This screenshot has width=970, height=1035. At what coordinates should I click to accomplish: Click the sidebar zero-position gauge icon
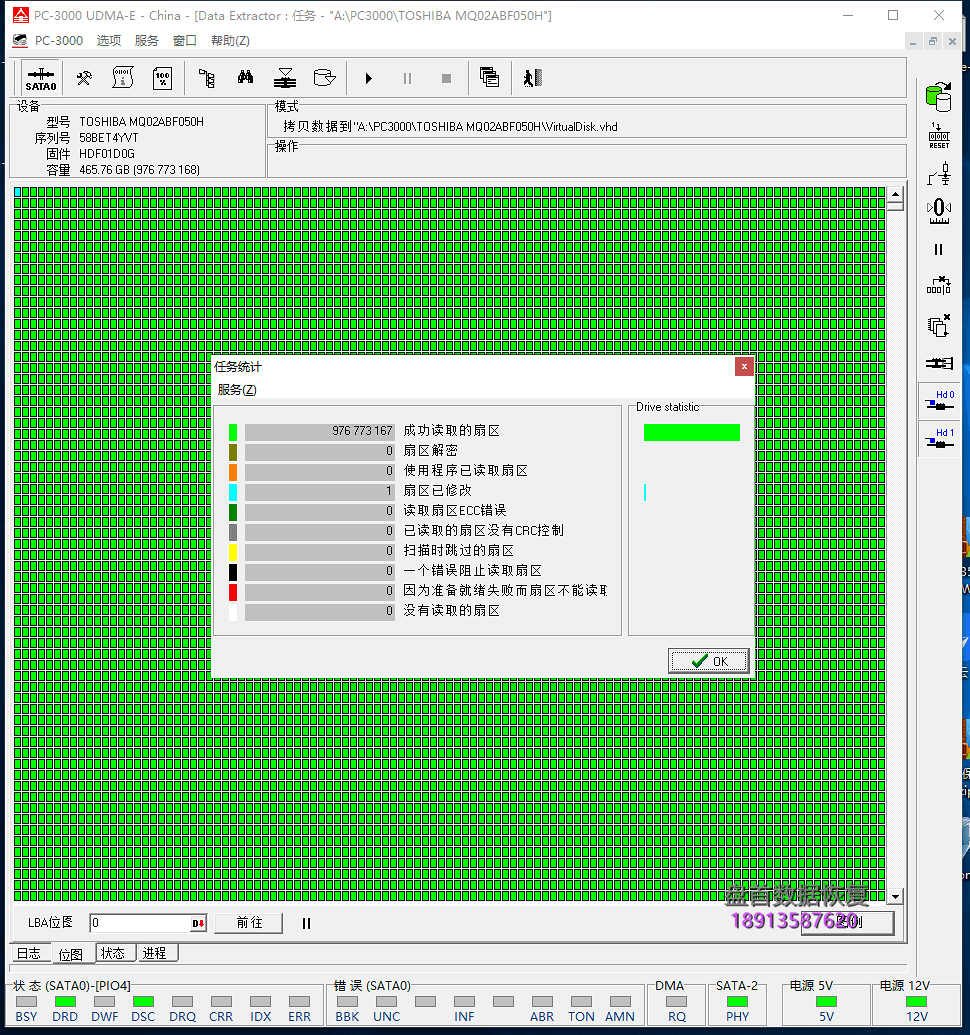pyautogui.click(x=938, y=211)
